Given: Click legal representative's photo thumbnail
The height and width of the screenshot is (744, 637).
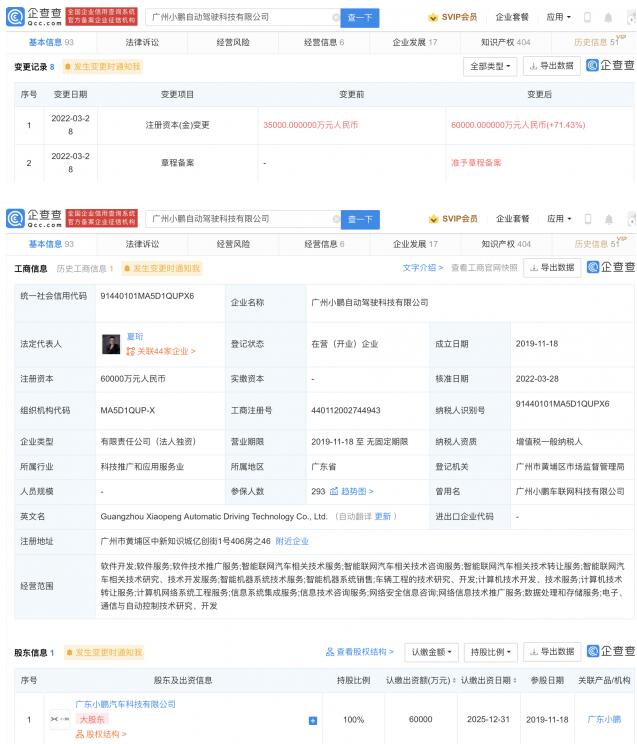Looking at the screenshot, I should 111,344.
